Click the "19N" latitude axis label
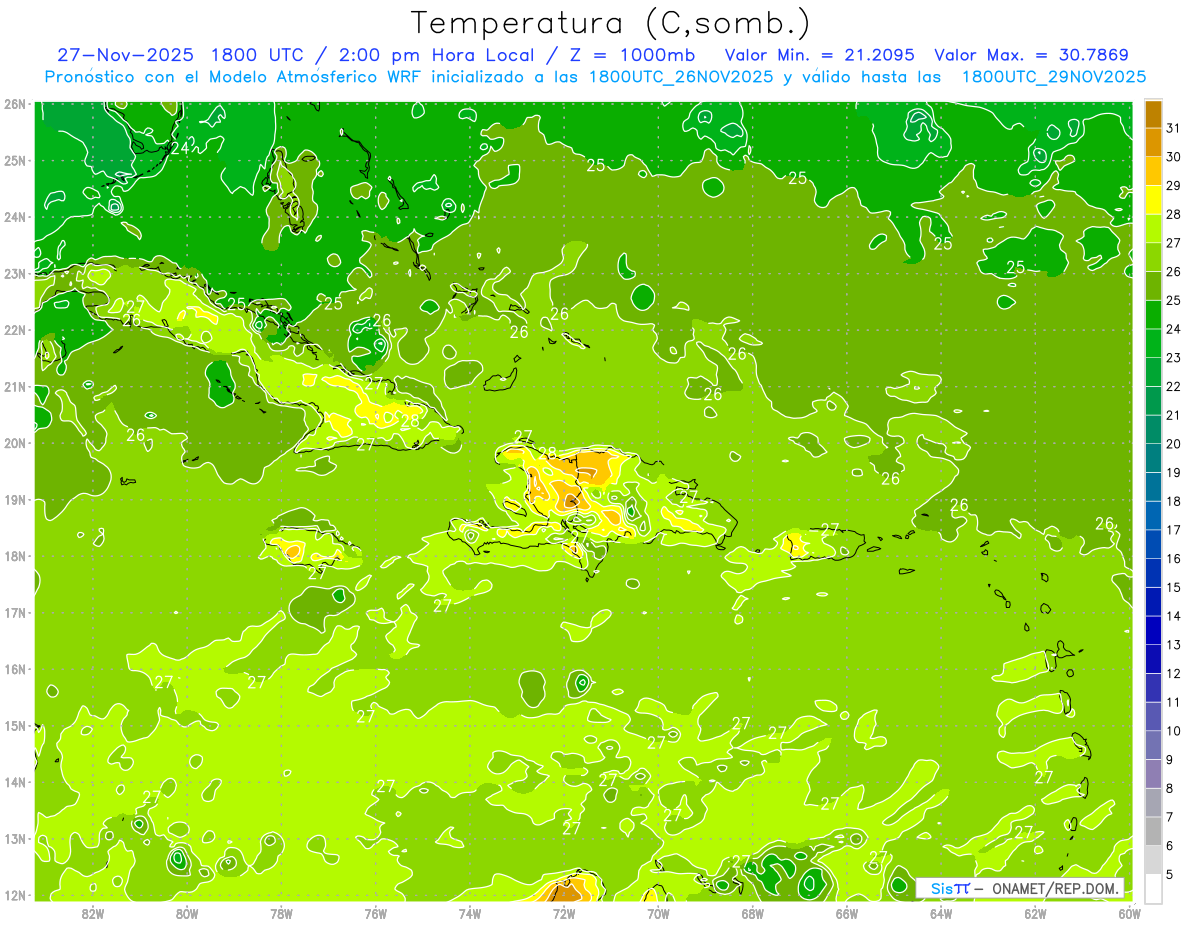This screenshot has width=1200, height=927. pos(14,500)
